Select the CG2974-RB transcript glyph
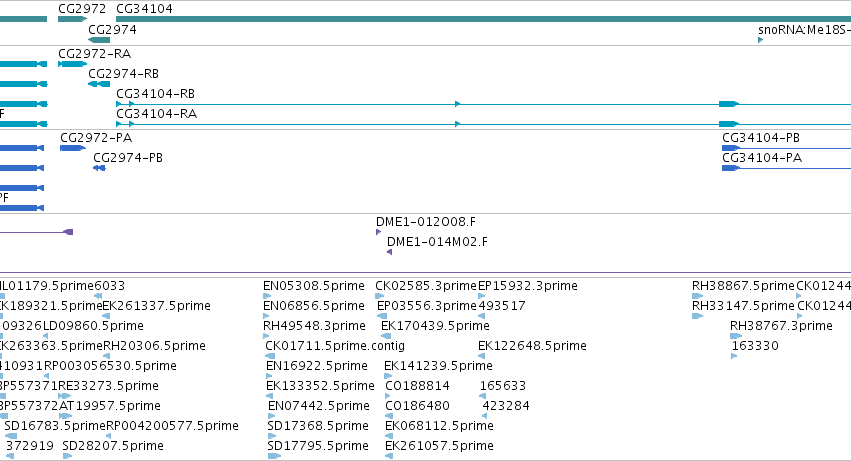Screen dimensions: 851x461 point(99,84)
